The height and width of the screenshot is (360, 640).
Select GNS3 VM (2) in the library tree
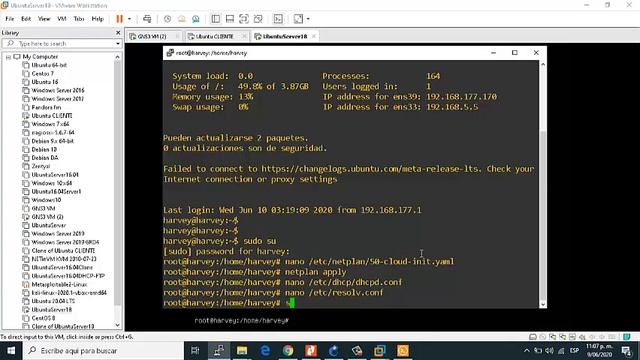click(x=47, y=217)
